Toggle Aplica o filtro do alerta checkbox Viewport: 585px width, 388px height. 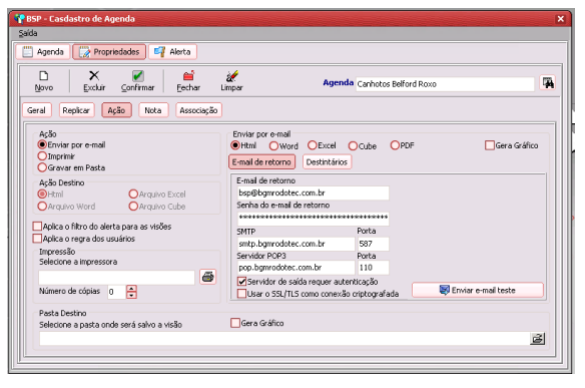[x=37, y=226]
